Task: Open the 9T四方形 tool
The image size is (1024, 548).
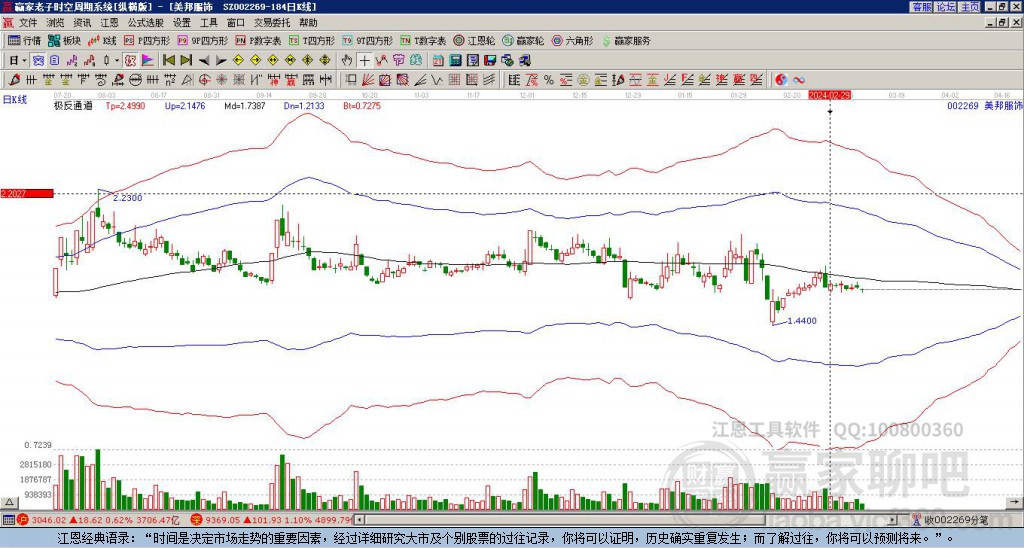Action: click(368, 40)
